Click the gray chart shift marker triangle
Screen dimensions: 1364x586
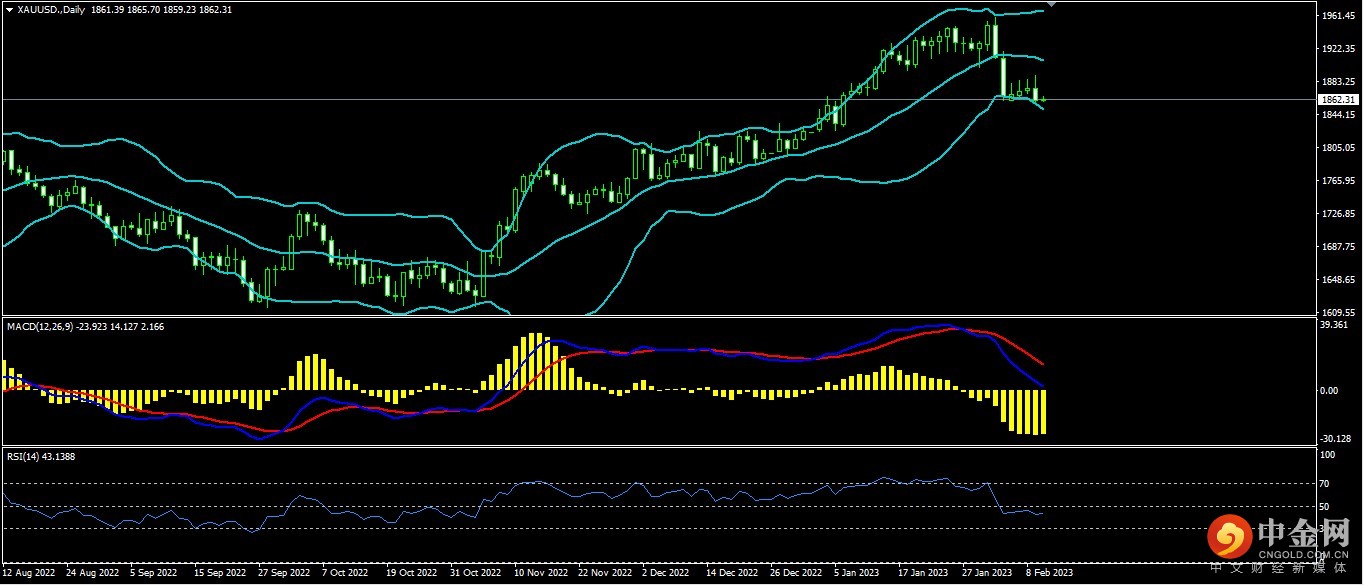(1050, 5)
